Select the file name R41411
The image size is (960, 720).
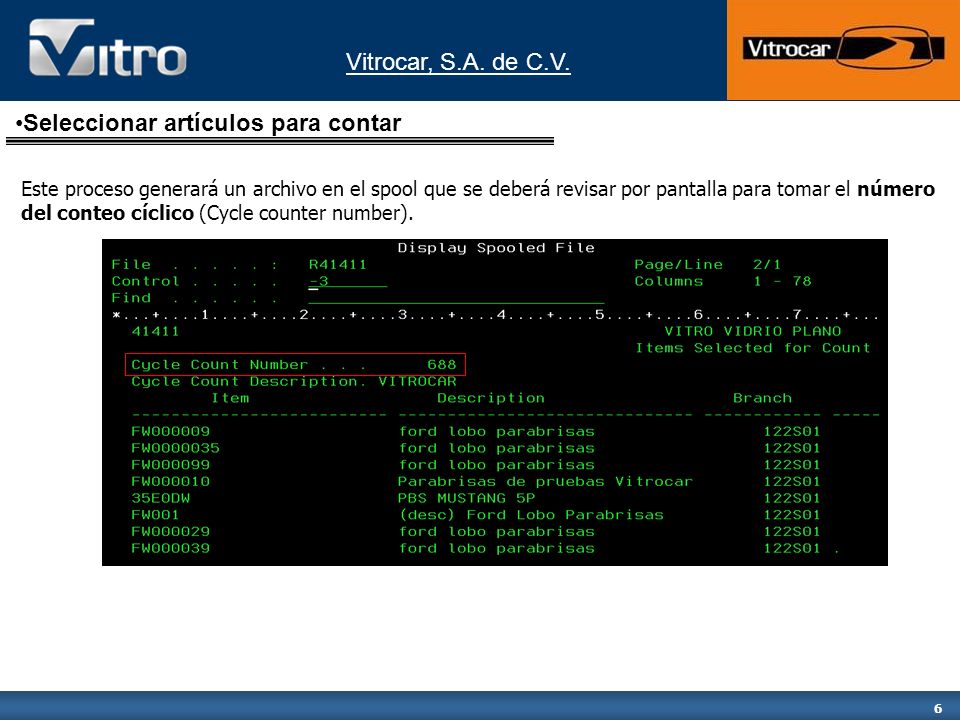tap(337, 264)
